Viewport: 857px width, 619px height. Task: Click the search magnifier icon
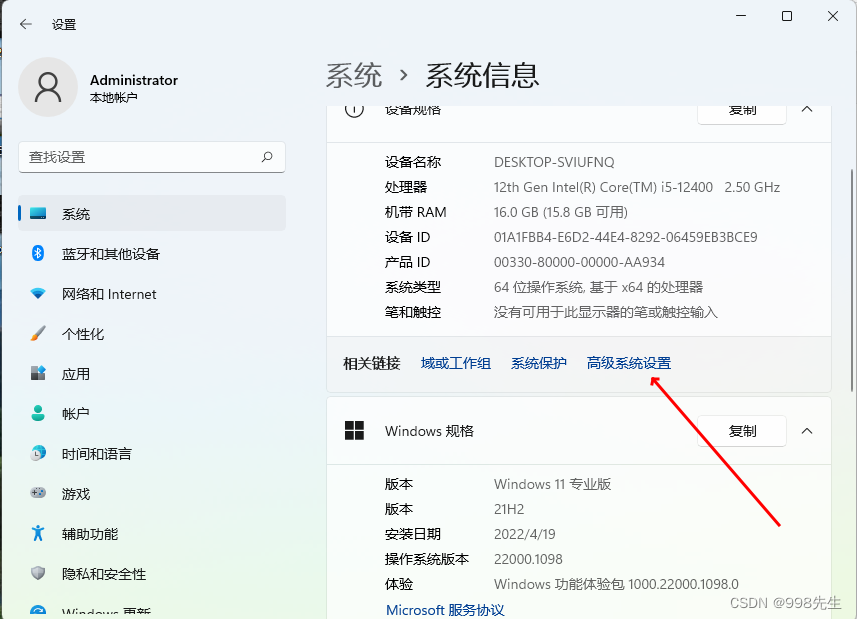point(267,157)
